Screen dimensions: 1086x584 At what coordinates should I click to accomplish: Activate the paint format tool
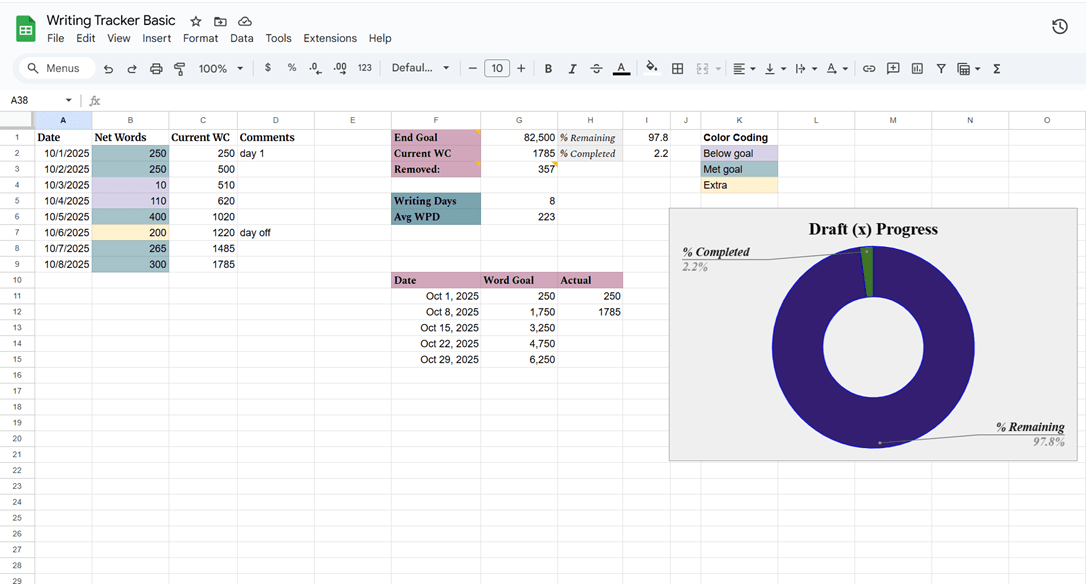[179, 69]
